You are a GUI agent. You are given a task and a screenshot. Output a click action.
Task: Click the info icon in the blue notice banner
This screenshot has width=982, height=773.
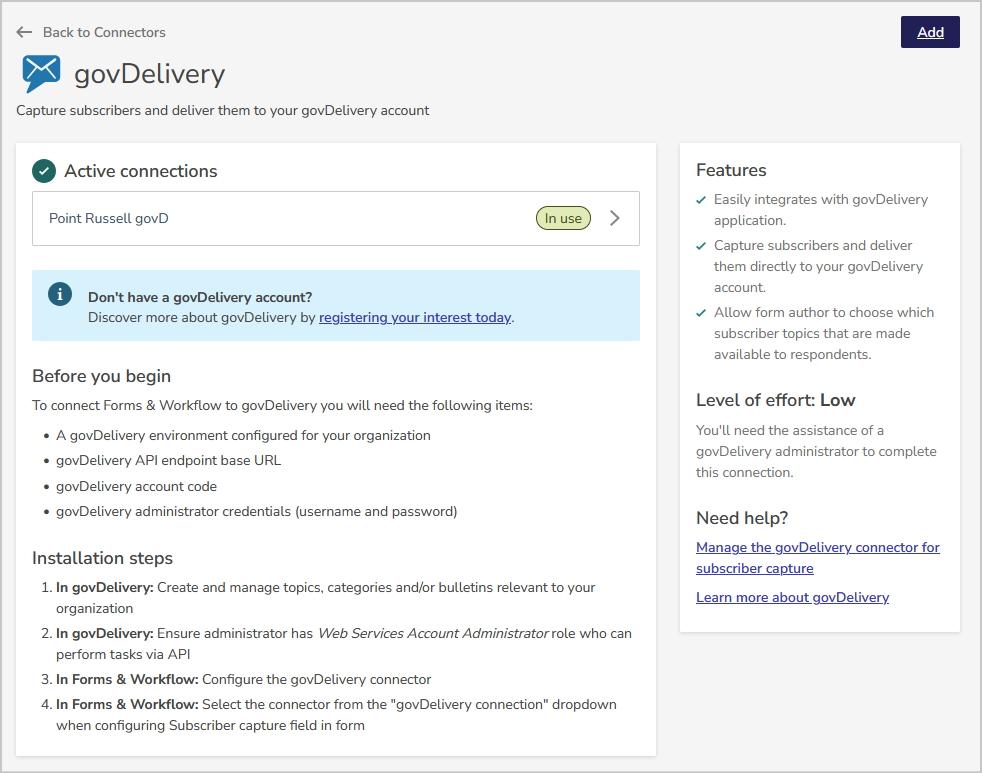click(x=59, y=294)
